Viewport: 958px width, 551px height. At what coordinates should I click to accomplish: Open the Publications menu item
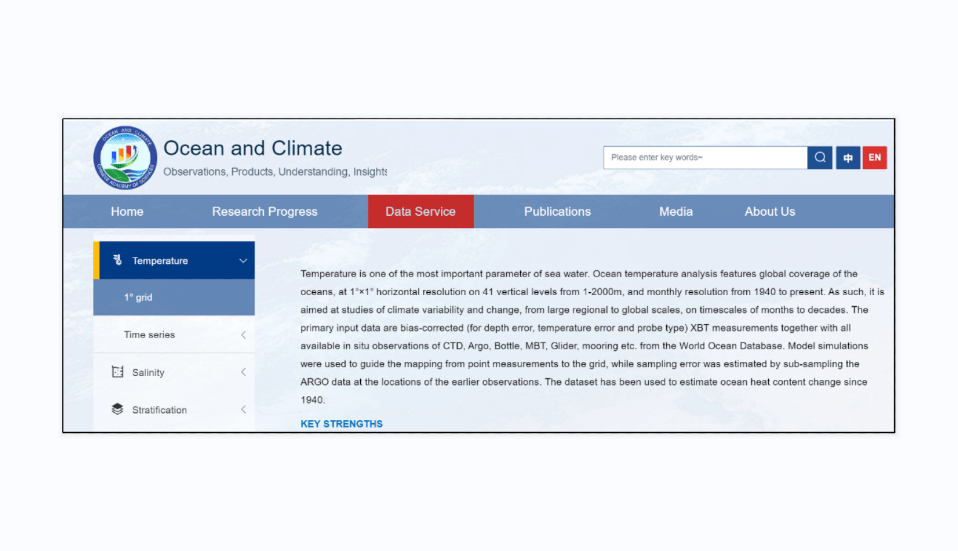[557, 211]
